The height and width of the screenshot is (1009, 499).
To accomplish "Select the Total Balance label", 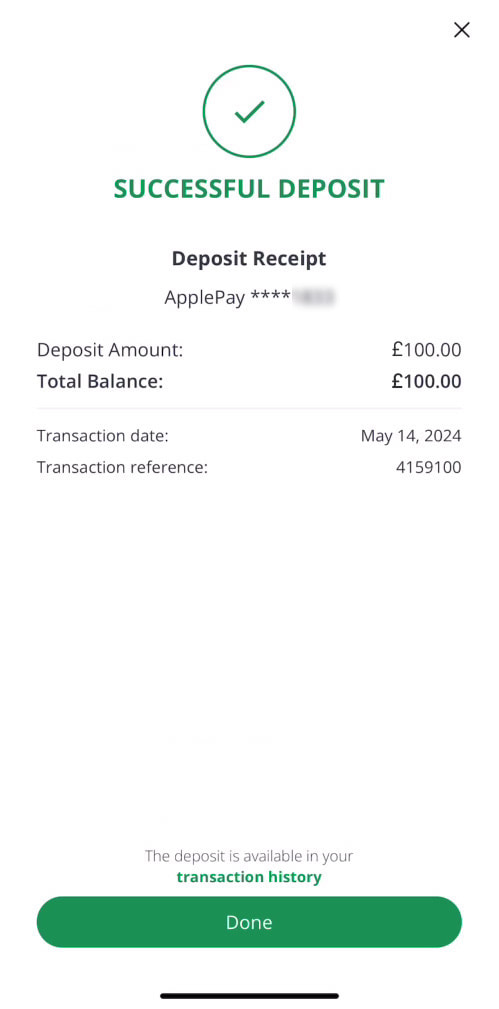I will [x=100, y=382].
